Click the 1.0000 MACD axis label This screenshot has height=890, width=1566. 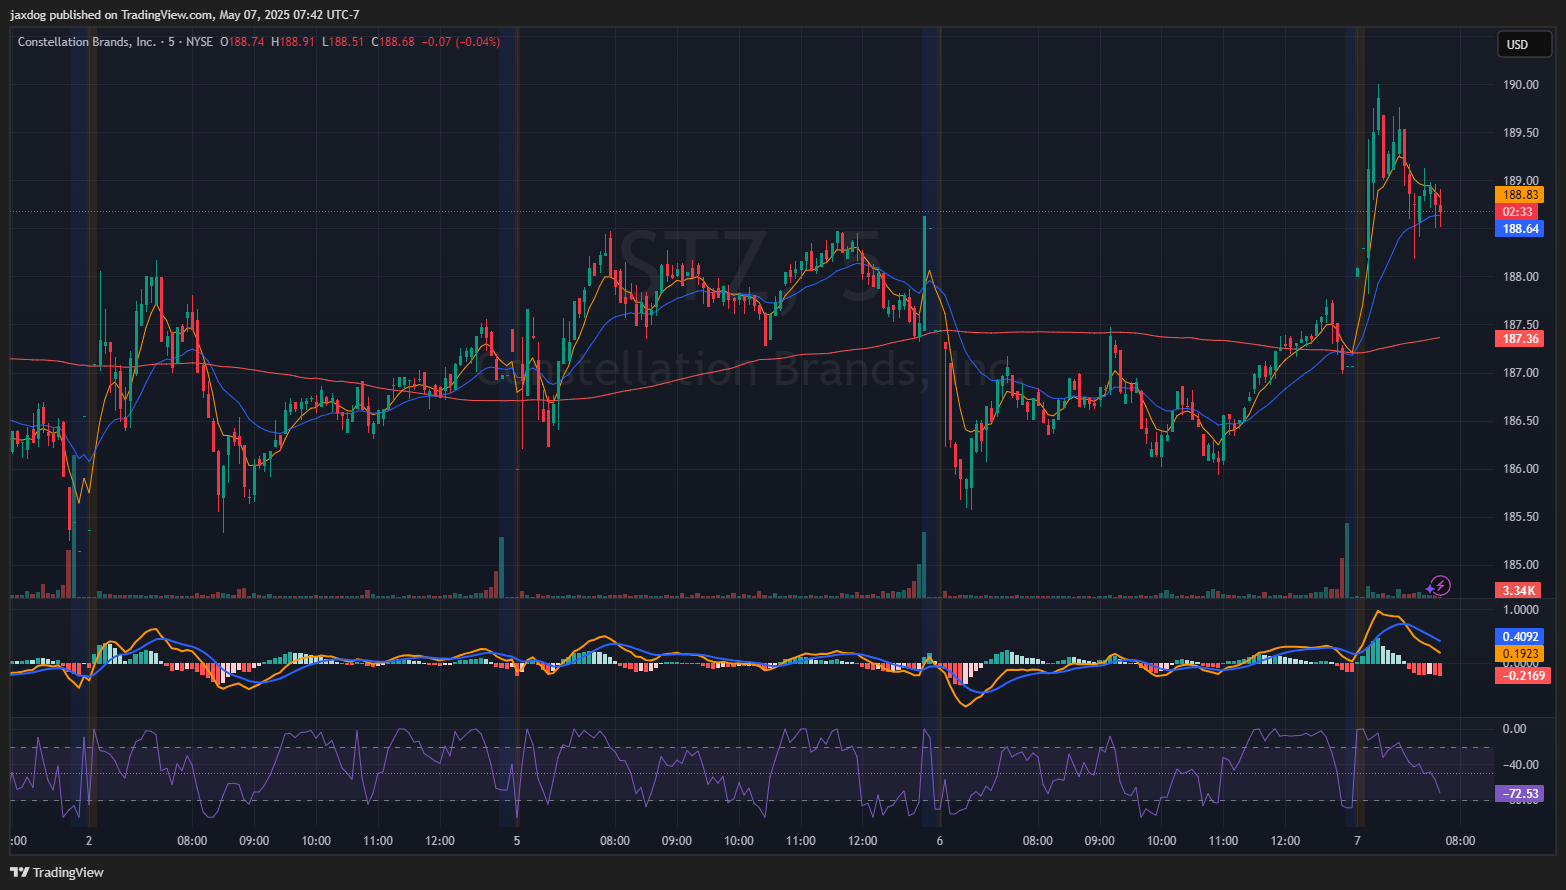pyautogui.click(x=1521, y=610)
